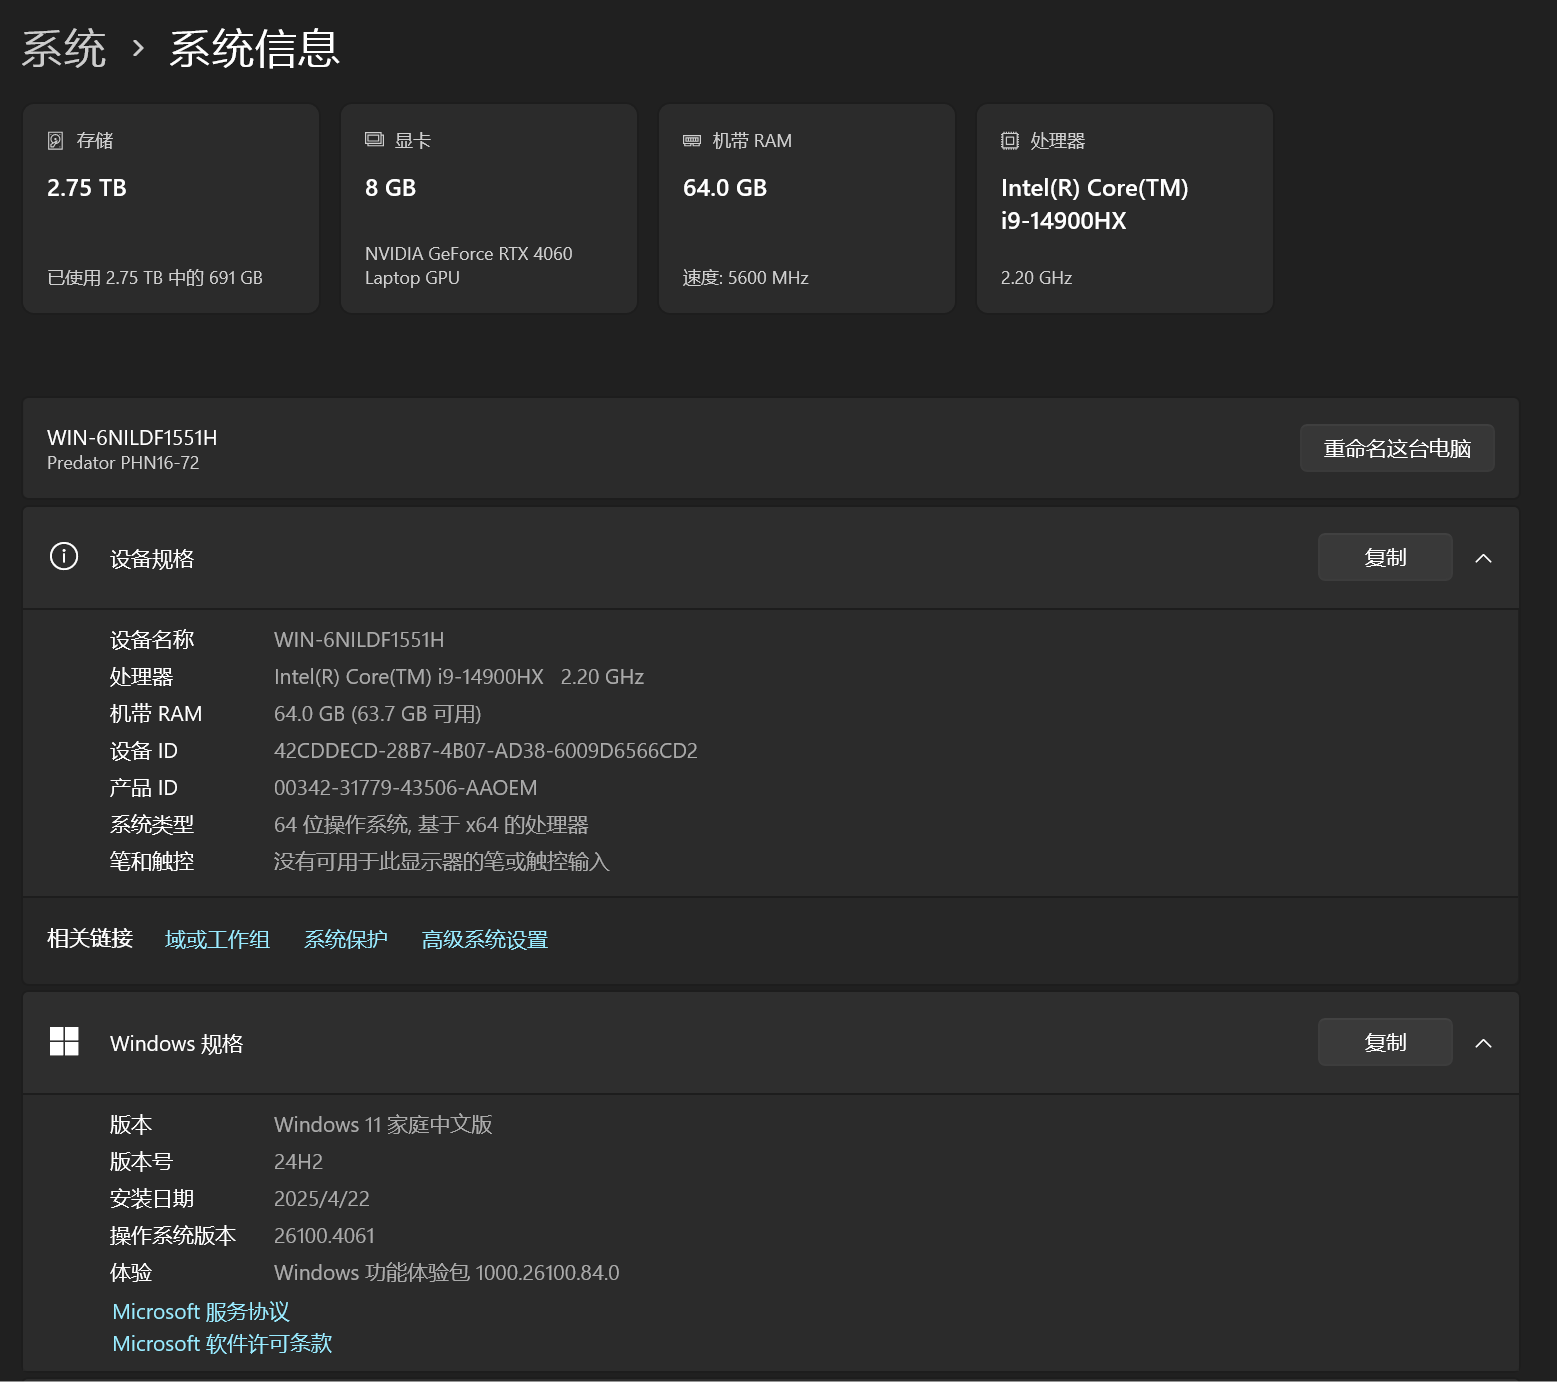Click version value 24H2
This screenshot has width=1557, height=1382.
pyautogui.click(x=298, y=1161)
